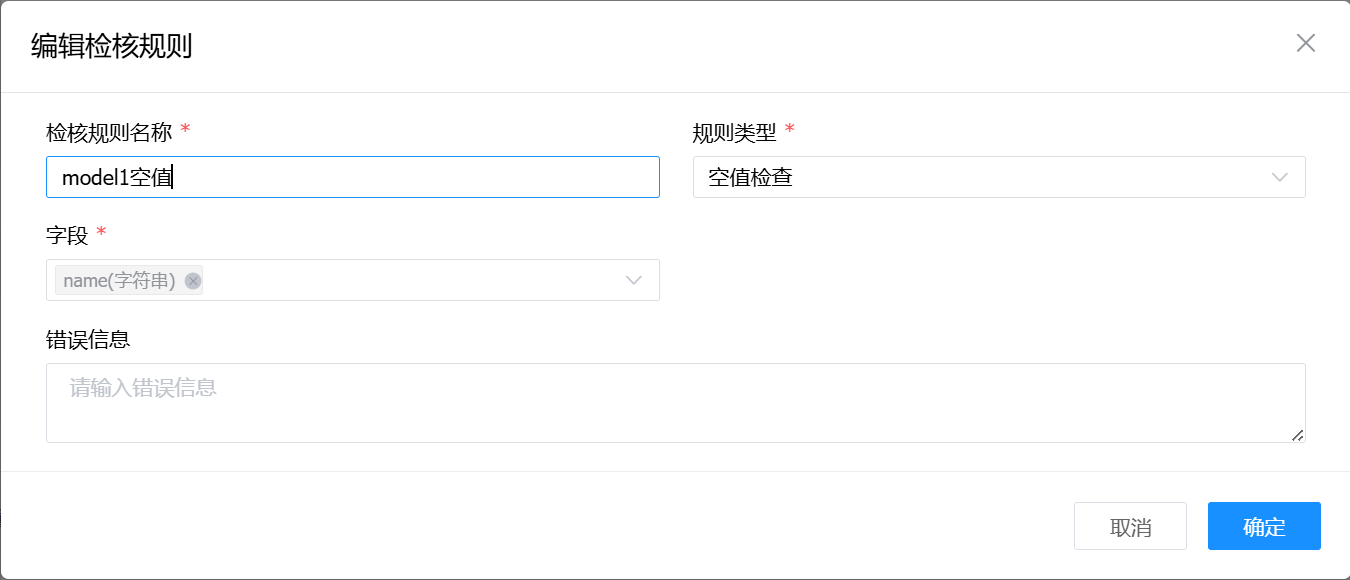Click the empty area of the 字段 multi-select box
1350x580 pixels.
pyautogui.click(x=410, y=280)
